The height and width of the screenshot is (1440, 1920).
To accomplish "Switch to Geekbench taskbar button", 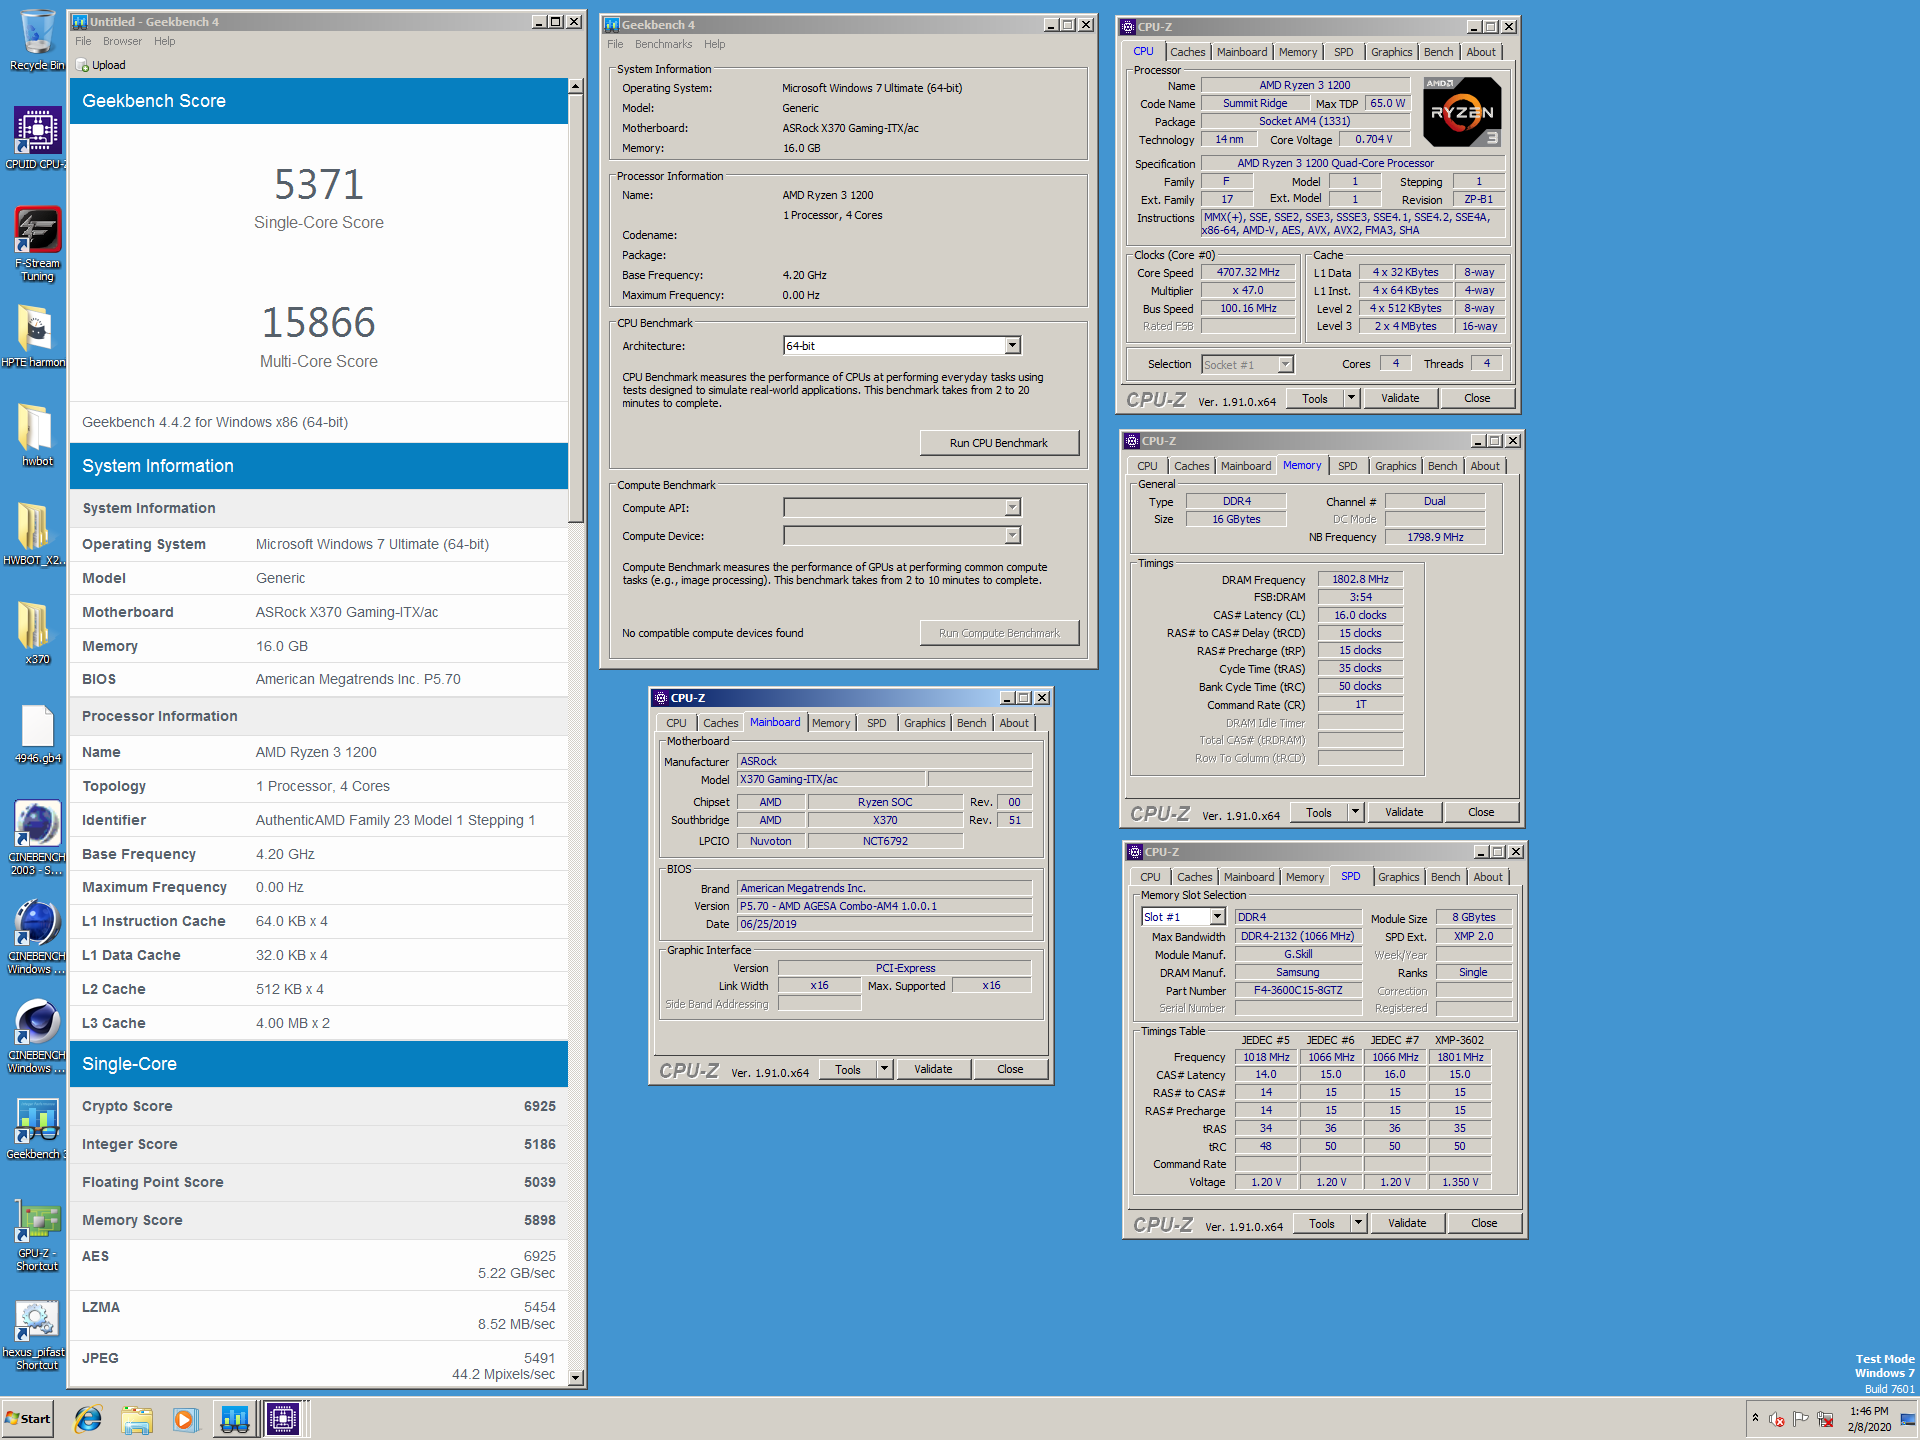I will coord(235,1419).
